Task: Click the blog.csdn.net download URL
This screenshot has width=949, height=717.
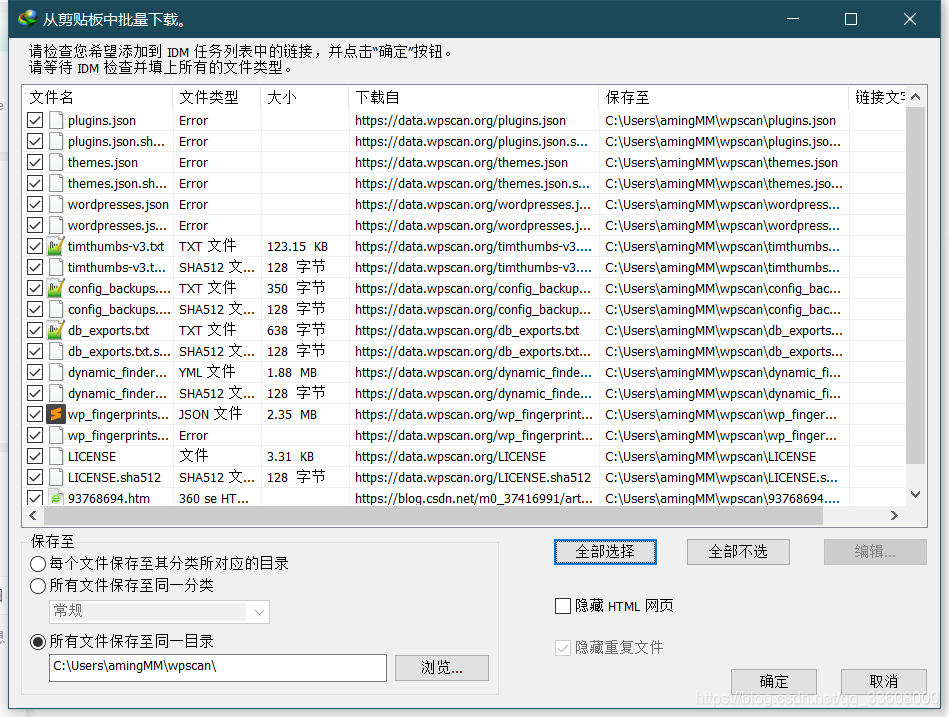Action: [473, 498]
